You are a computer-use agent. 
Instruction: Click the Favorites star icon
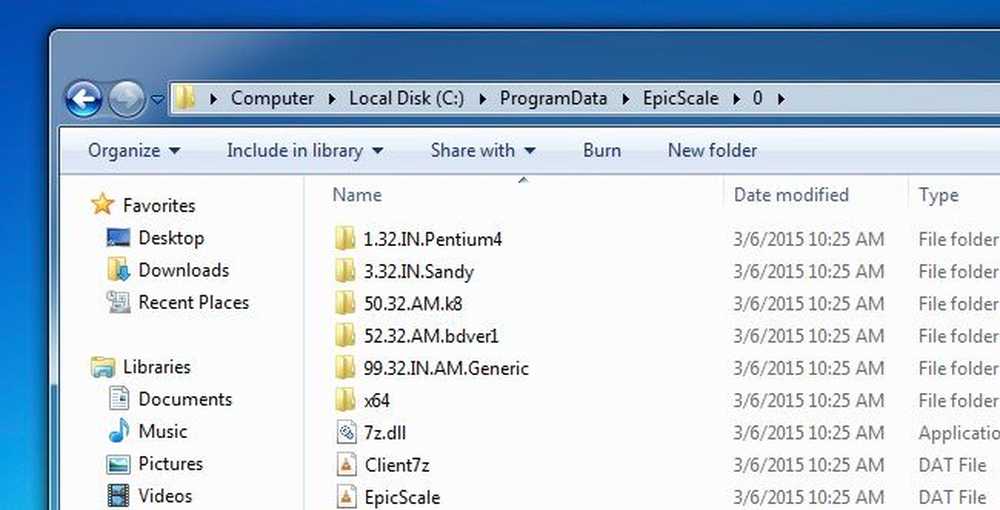102,205
